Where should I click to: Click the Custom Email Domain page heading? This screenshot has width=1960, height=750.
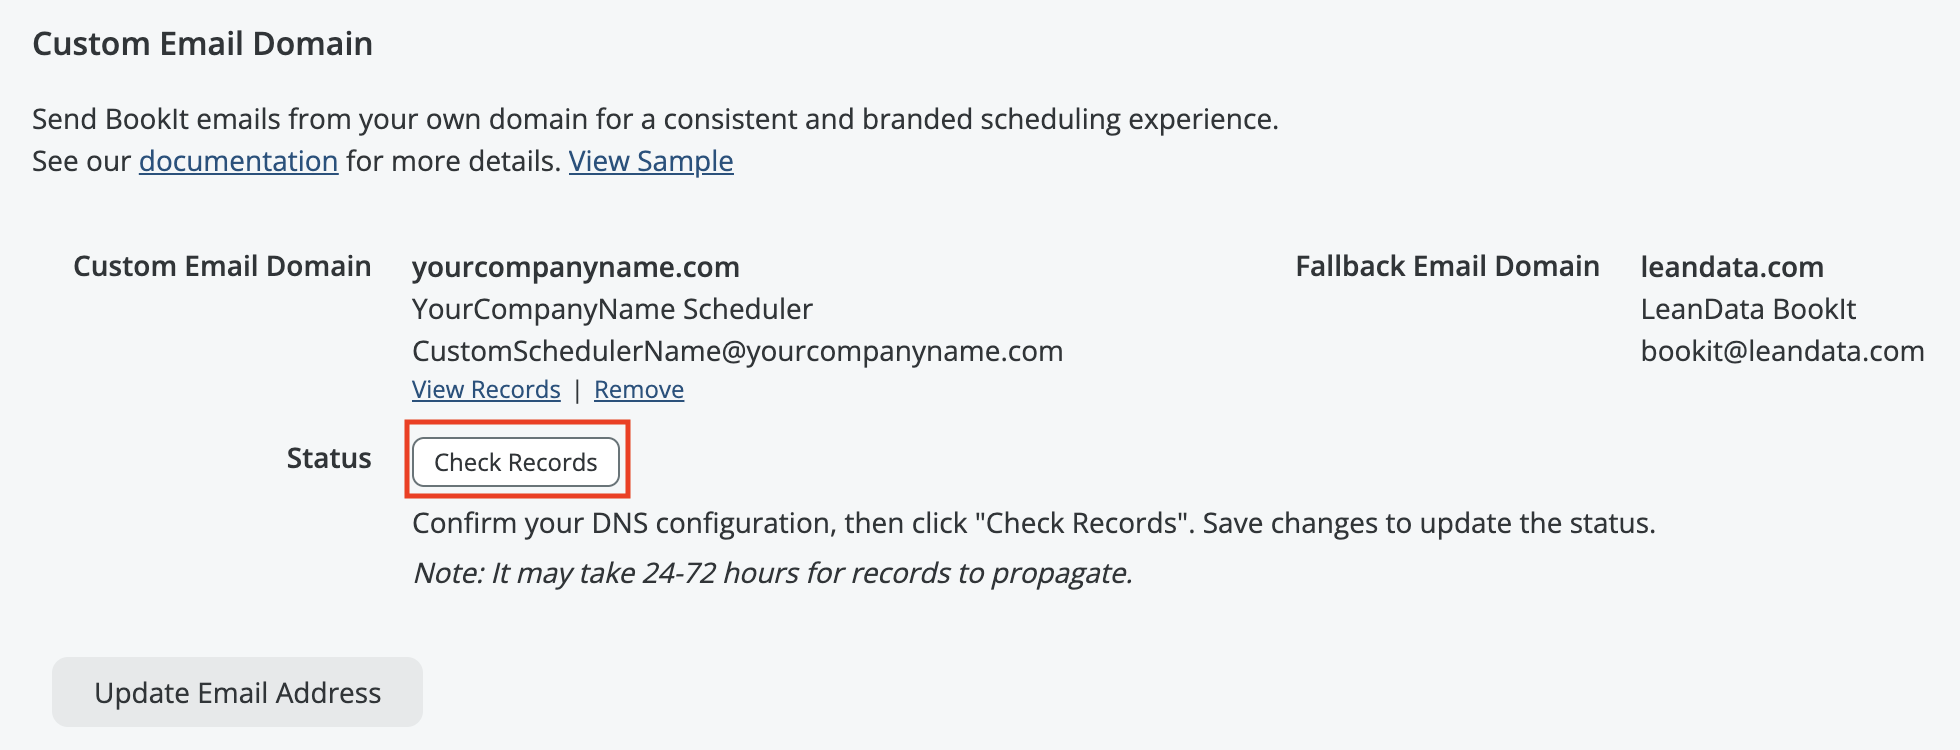point(202,44)
